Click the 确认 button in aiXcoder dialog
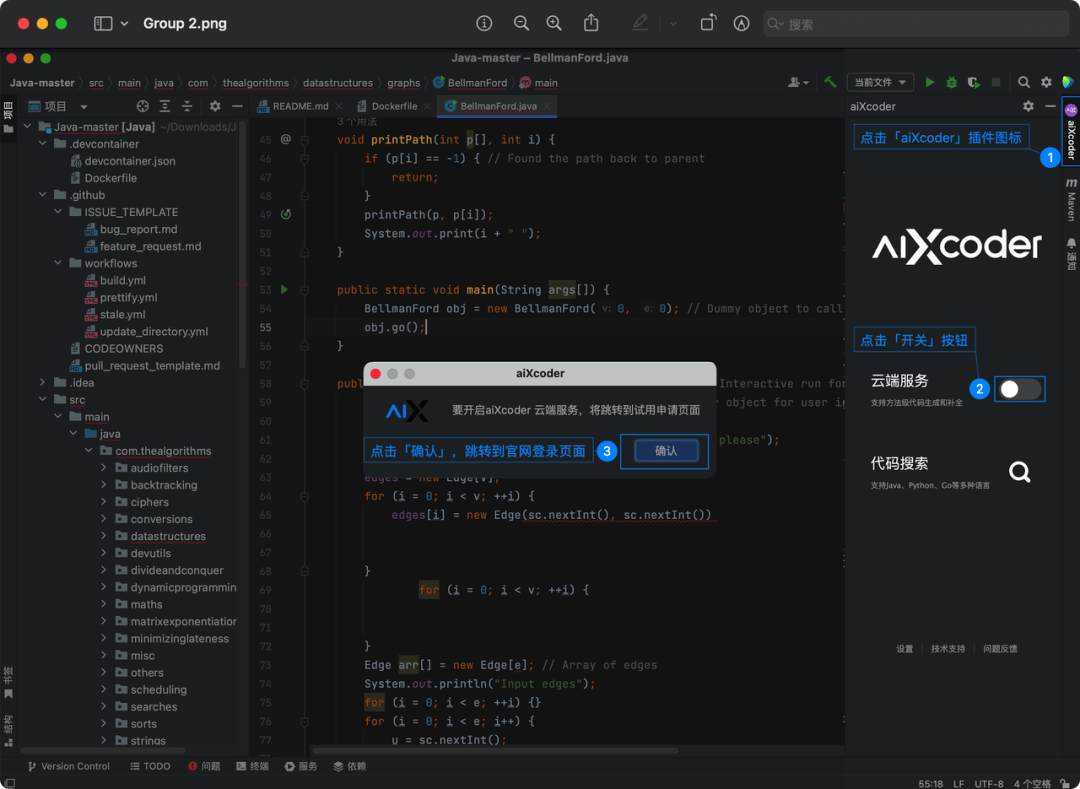 pyautogui.click(x=665, y=451)
